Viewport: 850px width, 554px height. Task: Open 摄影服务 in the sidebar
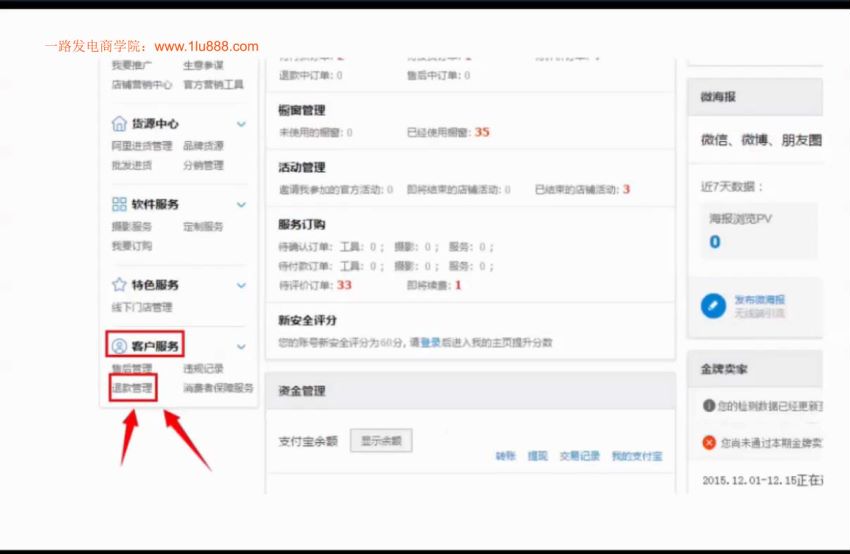point(132,227)
